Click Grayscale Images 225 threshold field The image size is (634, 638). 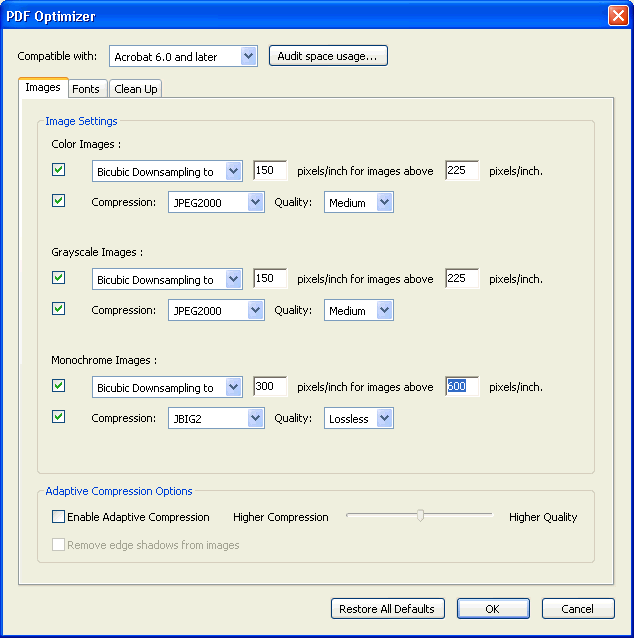462,279
